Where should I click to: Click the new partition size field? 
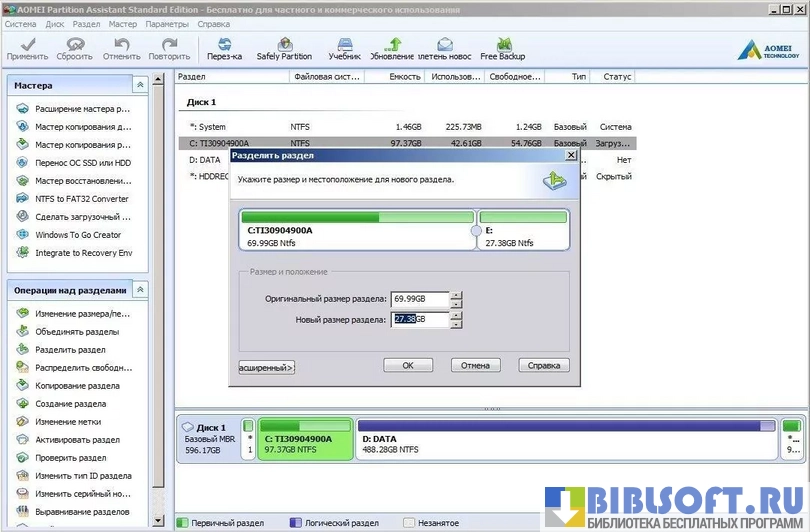point(418,319)
